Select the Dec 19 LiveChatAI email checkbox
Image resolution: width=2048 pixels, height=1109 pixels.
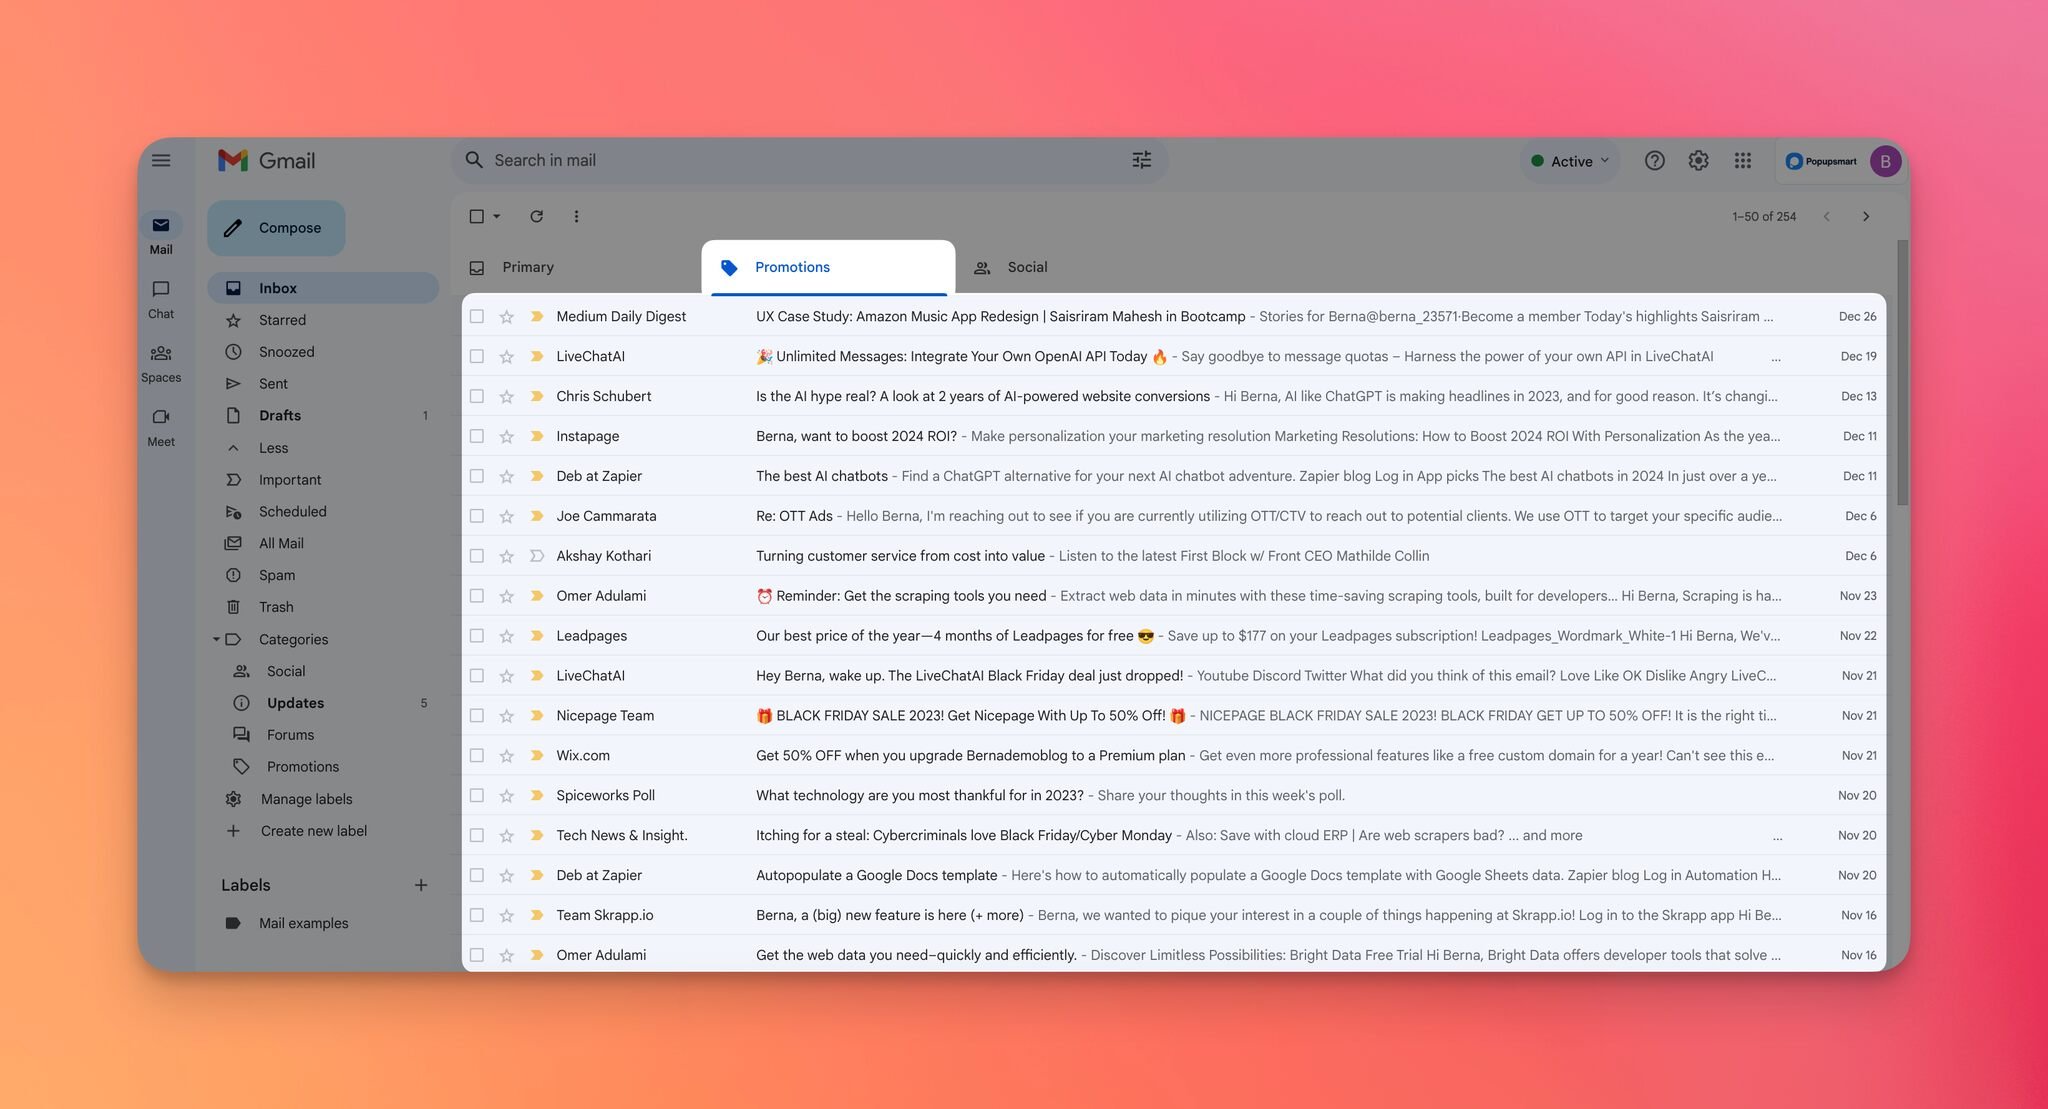pyautogui.click(x=477, y=356)
